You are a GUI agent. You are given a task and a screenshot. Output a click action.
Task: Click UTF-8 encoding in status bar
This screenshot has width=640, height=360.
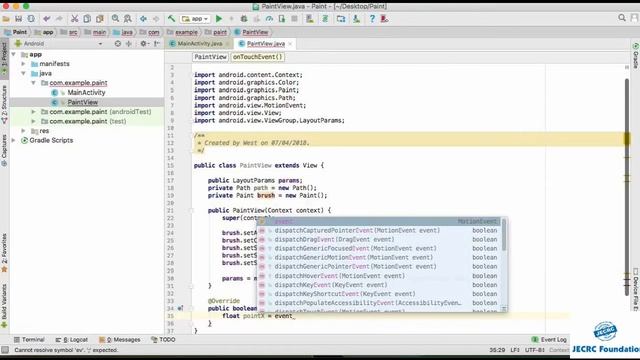(x=534, y=350)
